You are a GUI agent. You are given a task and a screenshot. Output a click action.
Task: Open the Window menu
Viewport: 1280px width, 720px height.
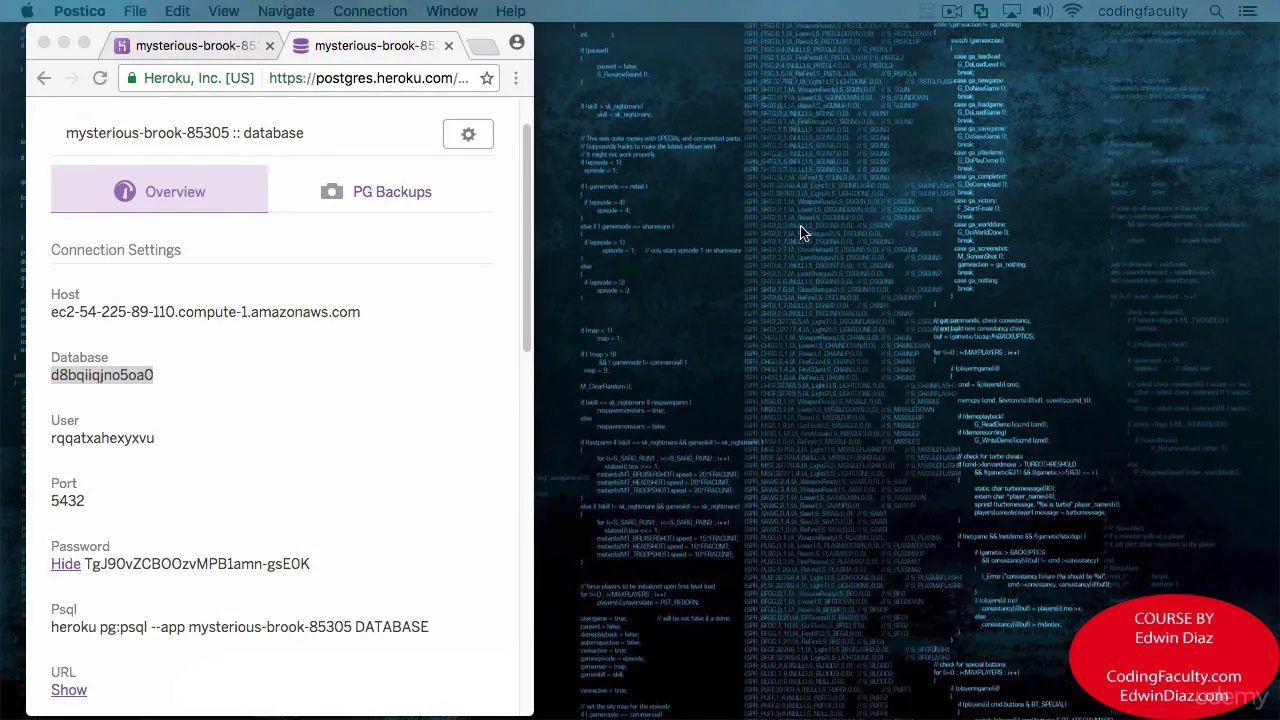(452, 11)
